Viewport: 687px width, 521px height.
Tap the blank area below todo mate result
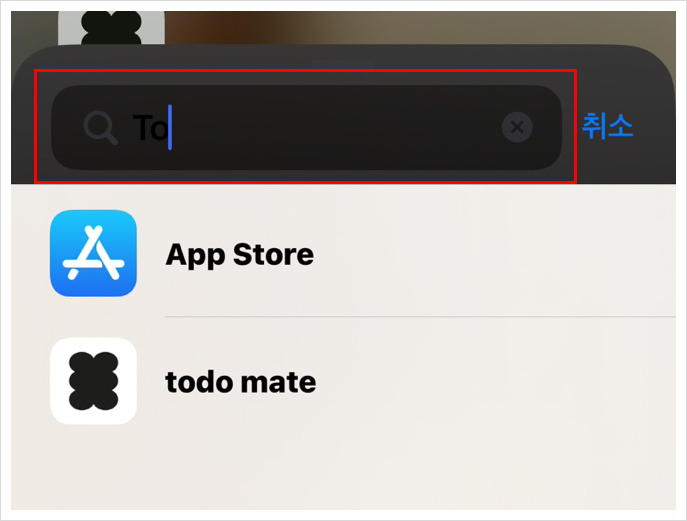343,478
